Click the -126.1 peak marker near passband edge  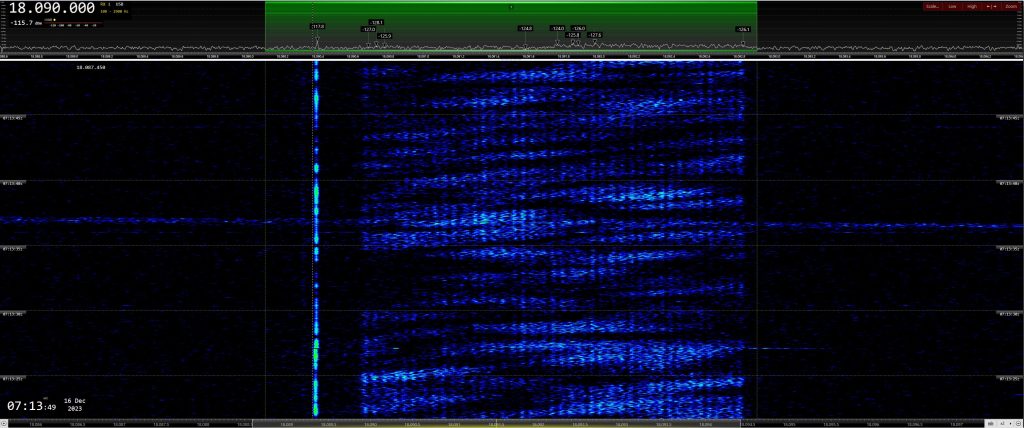coord(743,29)
